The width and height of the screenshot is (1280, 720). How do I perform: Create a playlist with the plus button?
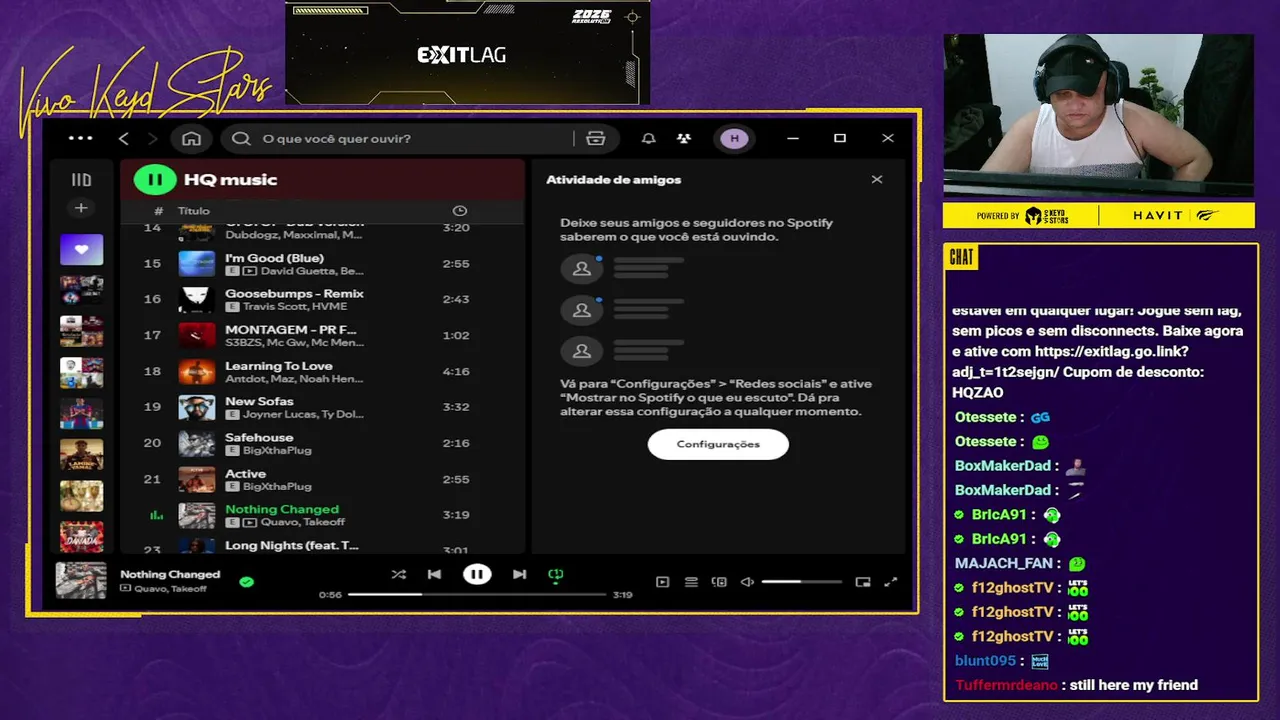click(81, 208)
